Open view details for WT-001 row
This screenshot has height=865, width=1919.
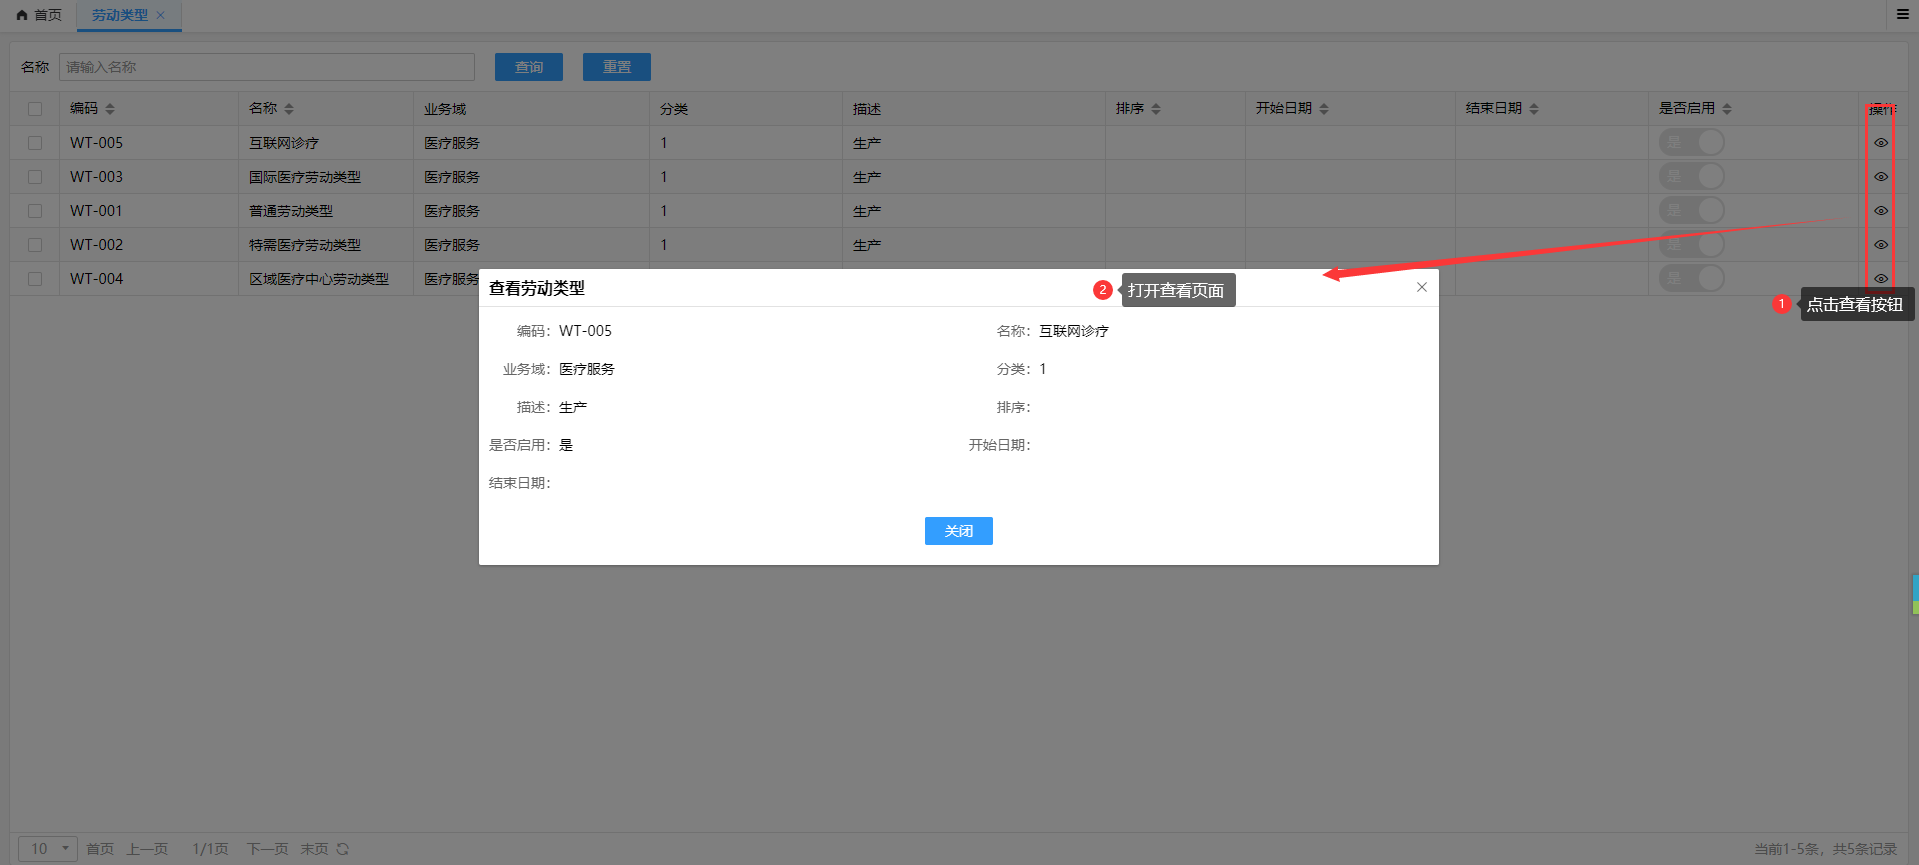[1880, 211]
